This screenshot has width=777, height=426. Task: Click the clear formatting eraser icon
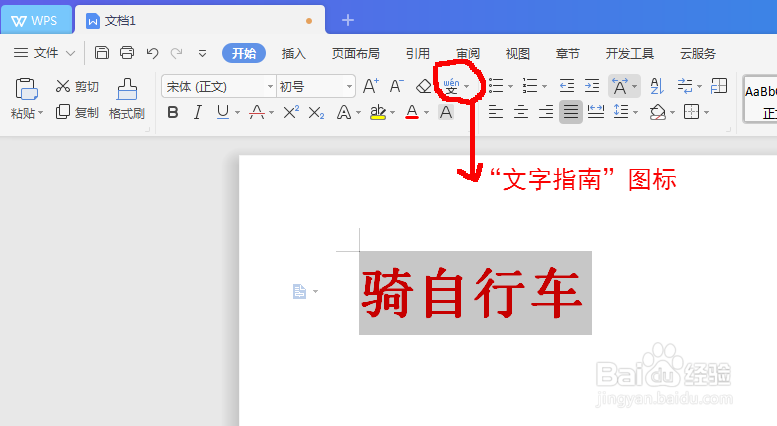(423, 87)
